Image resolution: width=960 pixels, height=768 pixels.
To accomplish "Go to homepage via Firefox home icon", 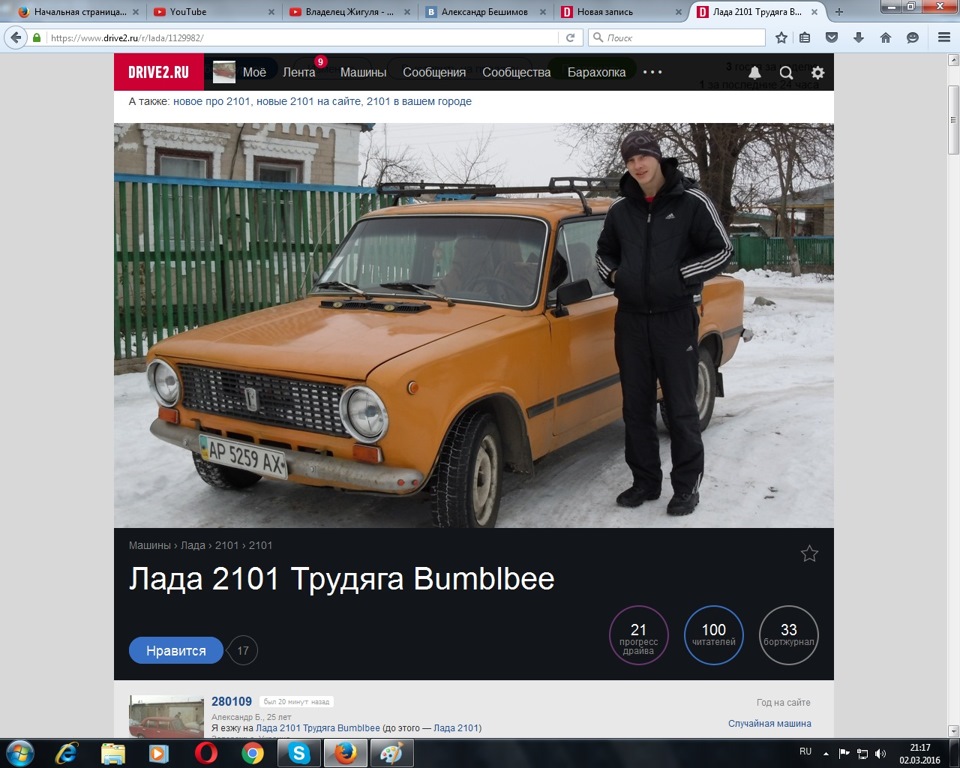I will point(884,36).
